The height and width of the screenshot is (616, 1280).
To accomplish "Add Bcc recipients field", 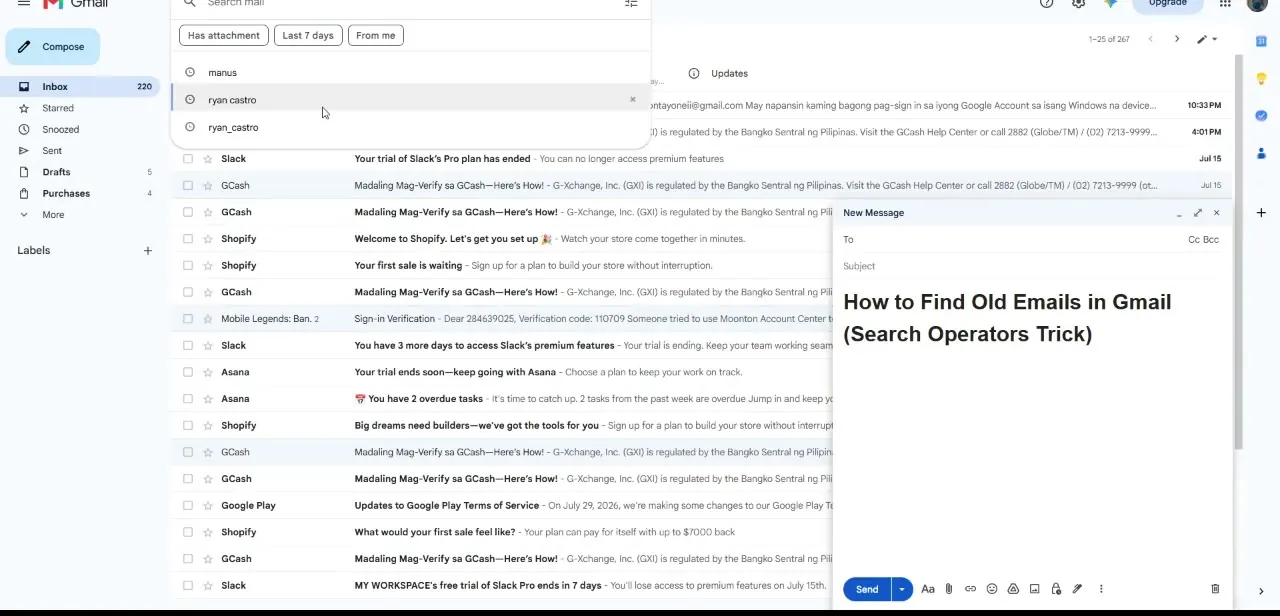I will pyautogui.click(x=1211, y=240).
